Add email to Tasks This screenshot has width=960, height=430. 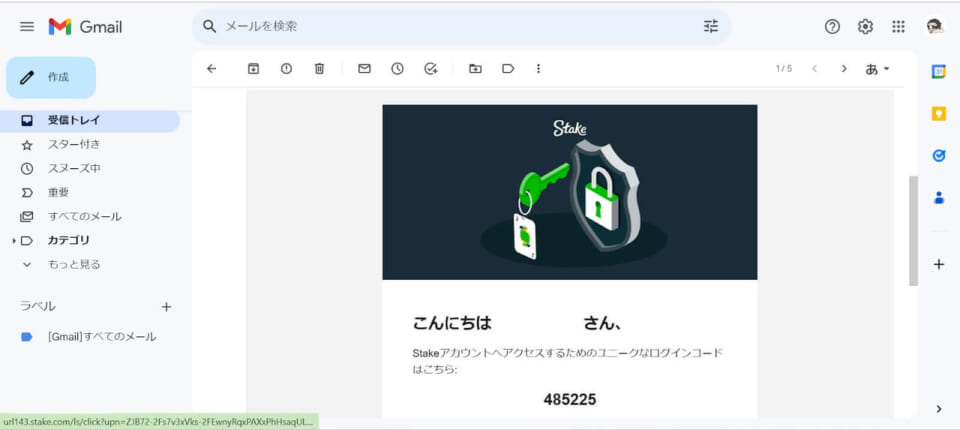431,69
